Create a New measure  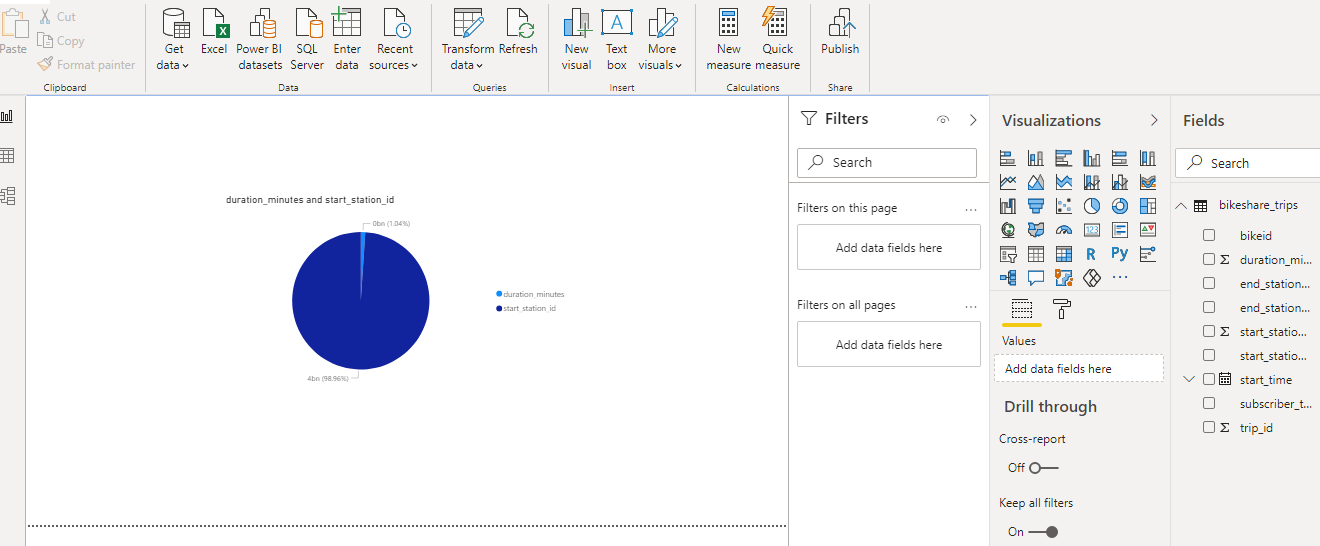point(728,39)
